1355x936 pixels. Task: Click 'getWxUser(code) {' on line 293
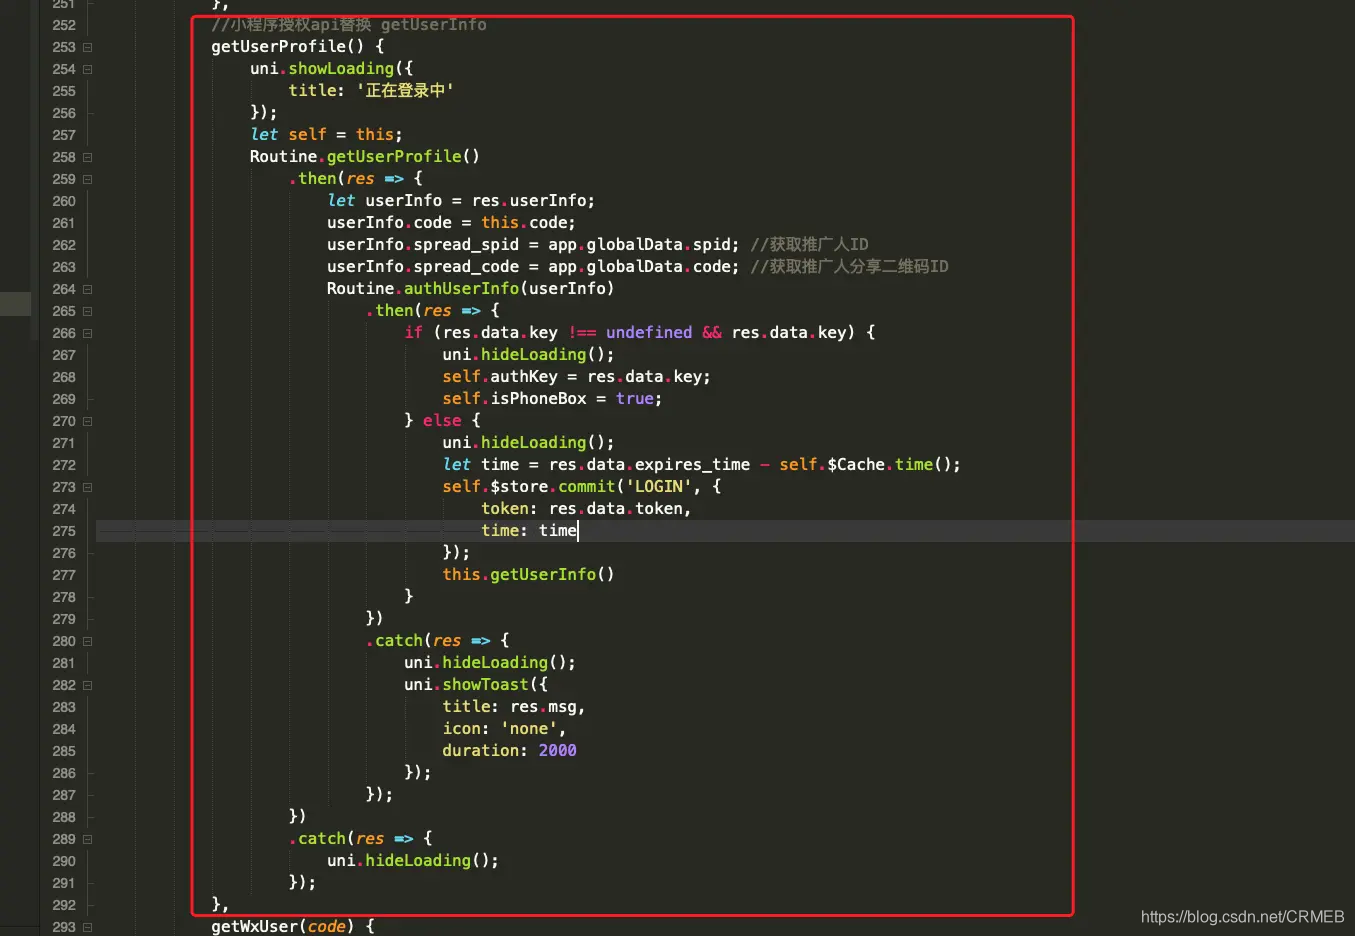[293, 926]
